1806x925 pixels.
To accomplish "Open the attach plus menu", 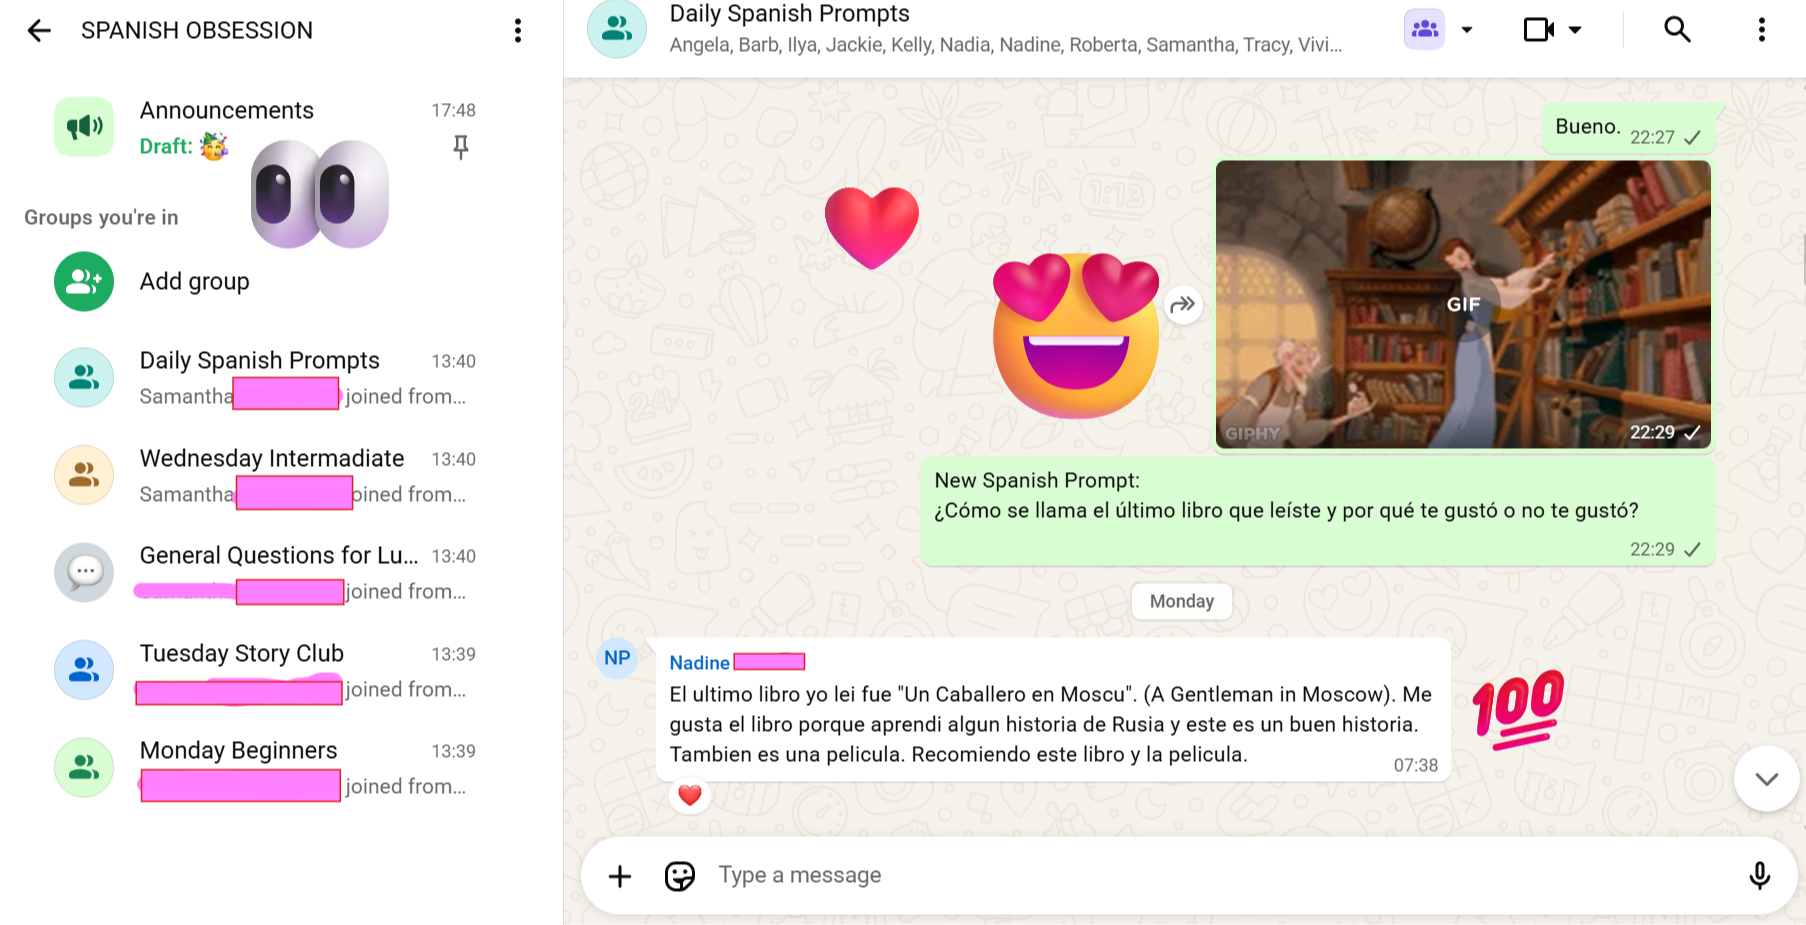I will coord(620,876).
